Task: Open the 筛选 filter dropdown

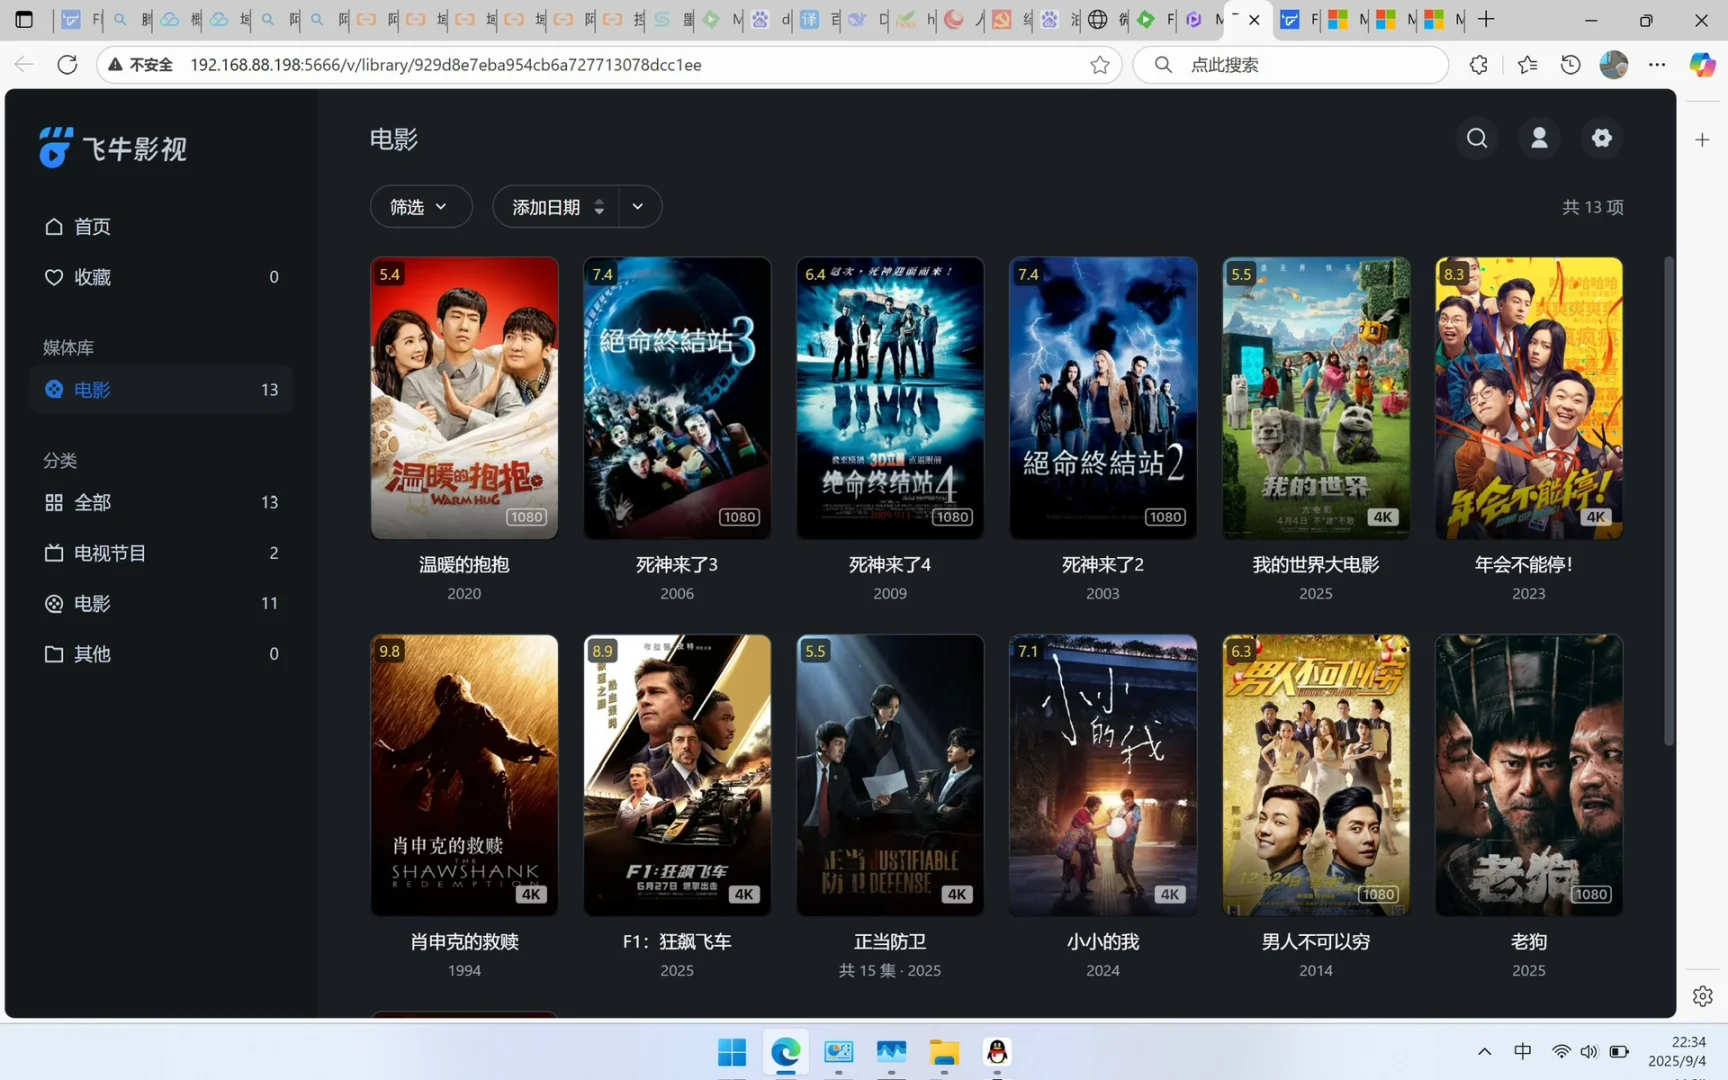Action: [x=420, y=206]
